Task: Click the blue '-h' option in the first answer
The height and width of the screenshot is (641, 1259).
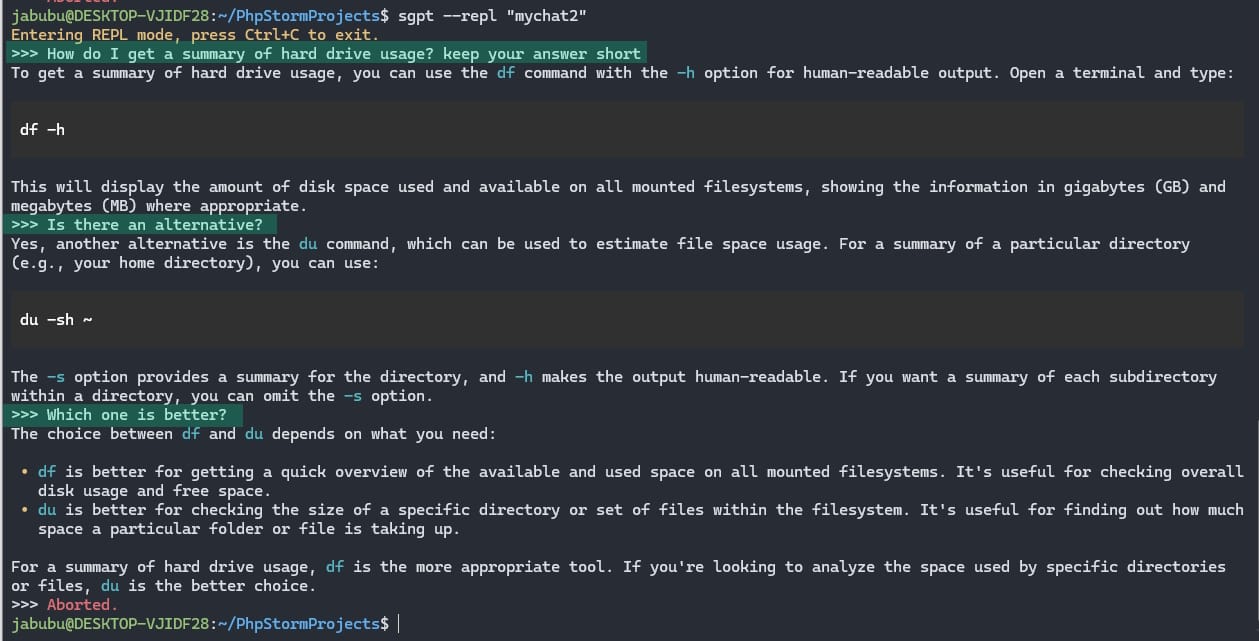Action: coord(685,73)
